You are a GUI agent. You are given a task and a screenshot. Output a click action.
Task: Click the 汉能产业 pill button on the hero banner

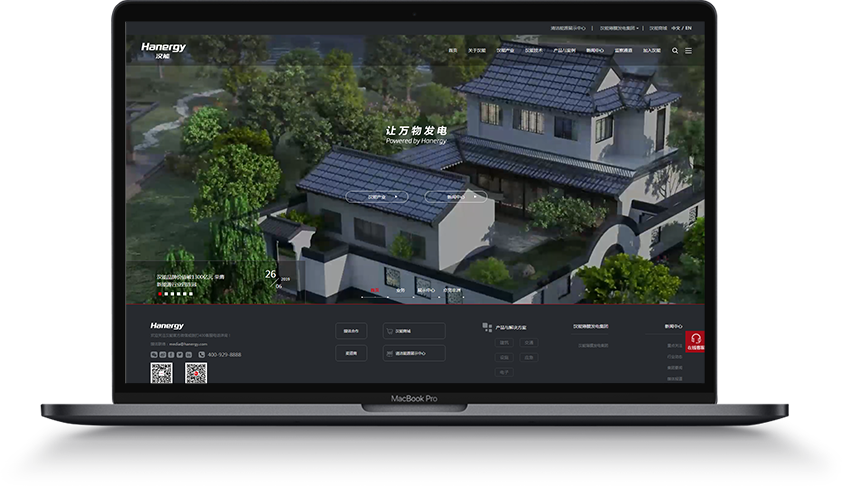pos(377,197)
